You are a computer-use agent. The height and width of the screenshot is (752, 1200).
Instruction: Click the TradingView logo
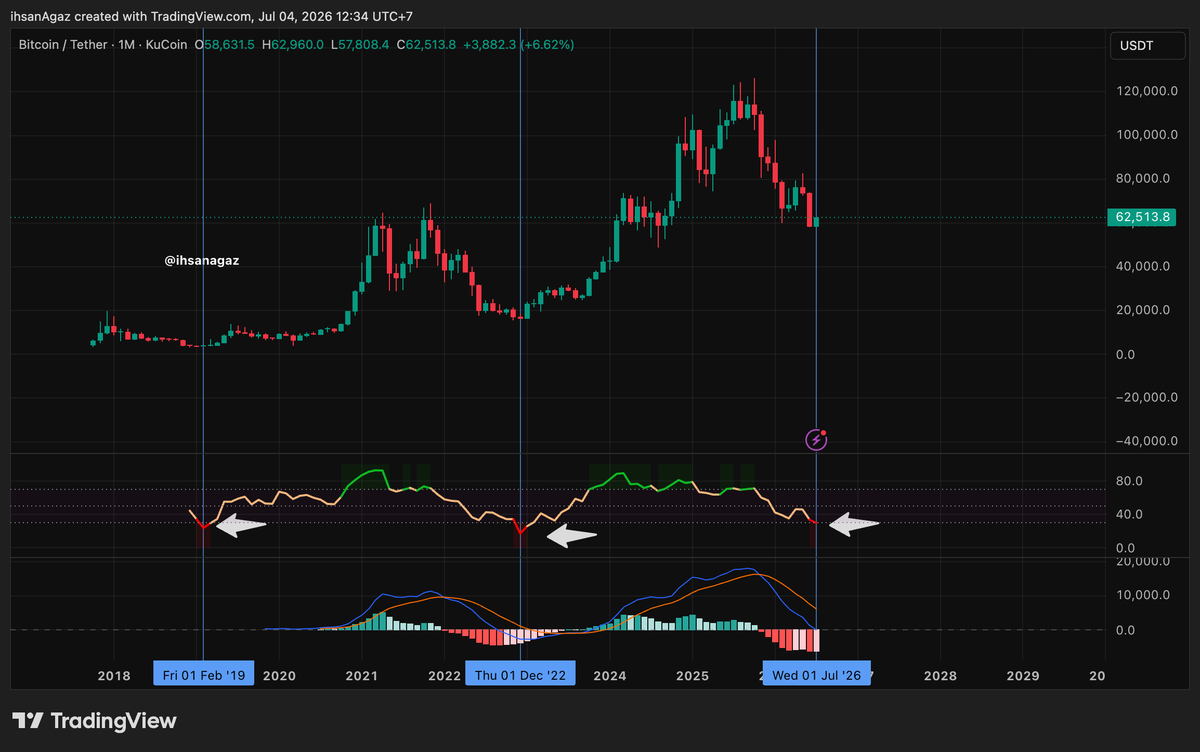click(94, 721)
